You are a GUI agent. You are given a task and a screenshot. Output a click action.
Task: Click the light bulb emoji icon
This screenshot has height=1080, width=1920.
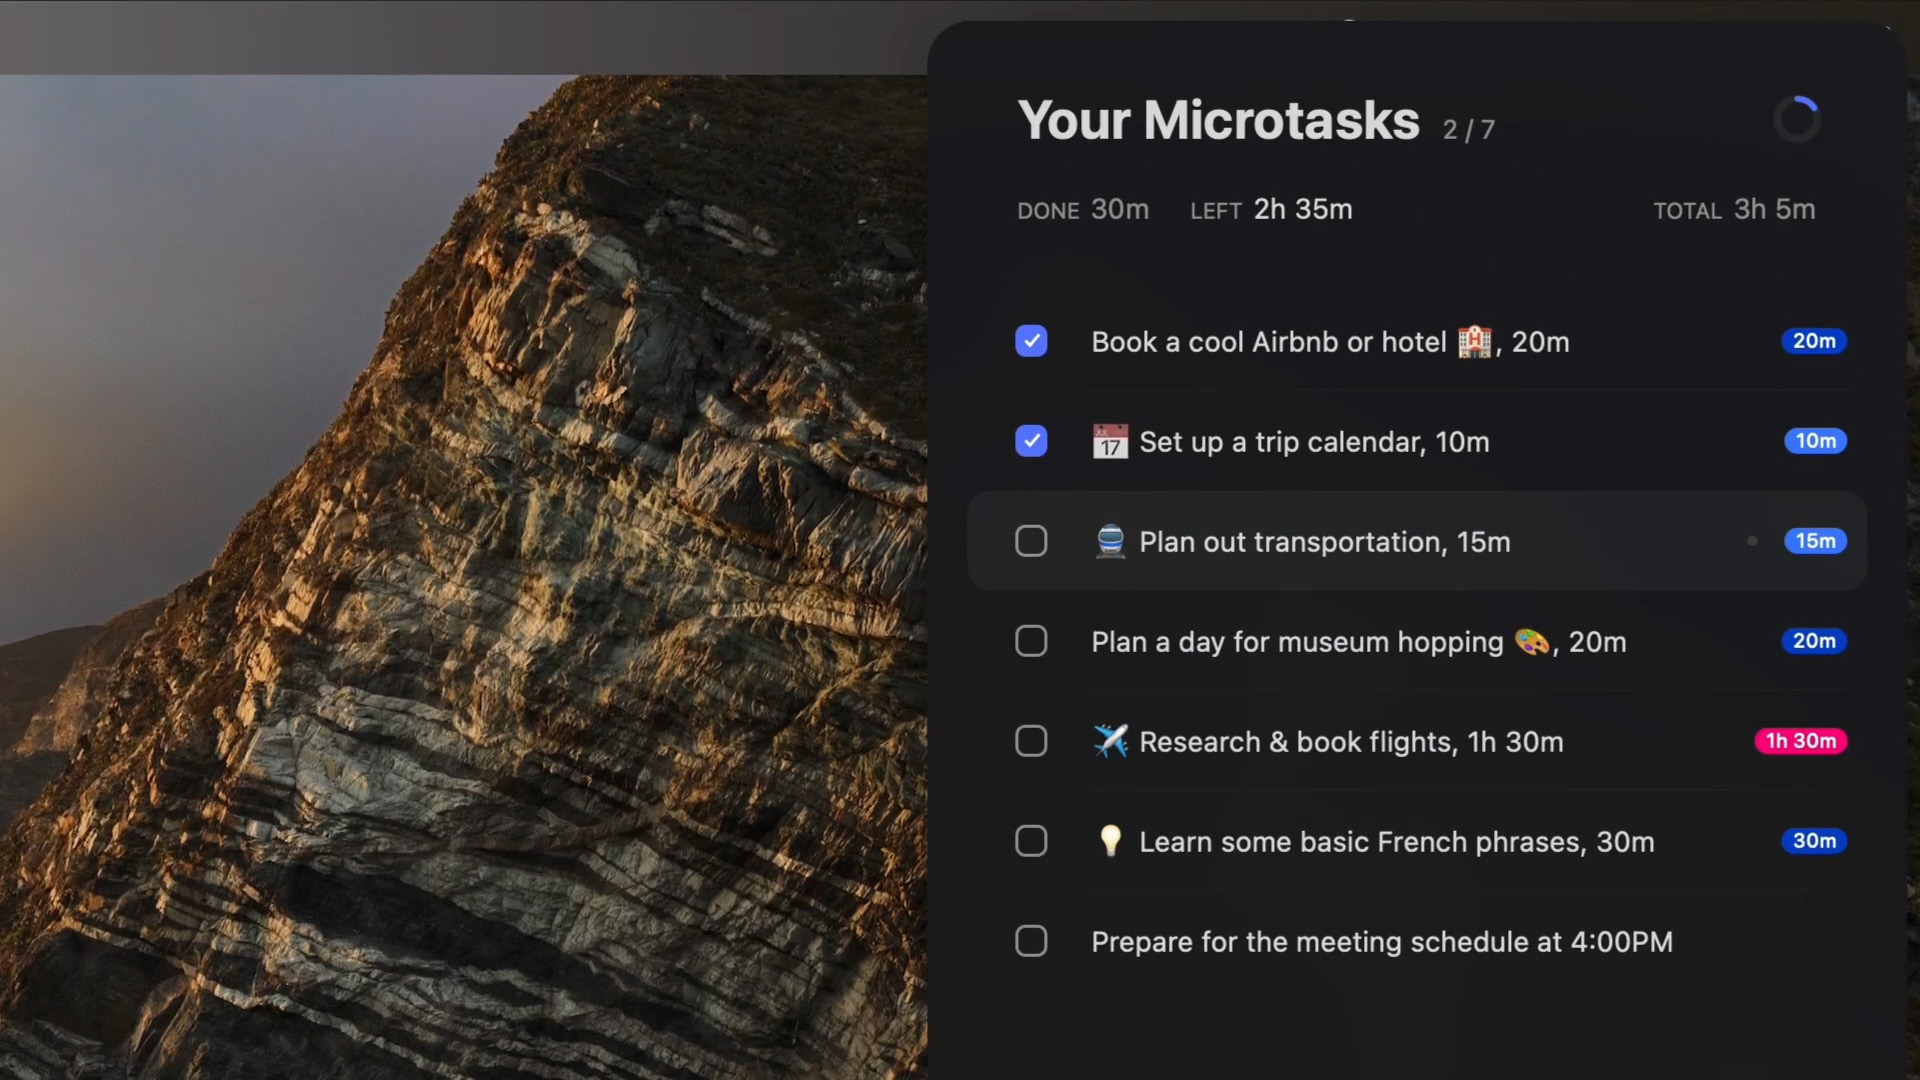[x=1110, y=842]
